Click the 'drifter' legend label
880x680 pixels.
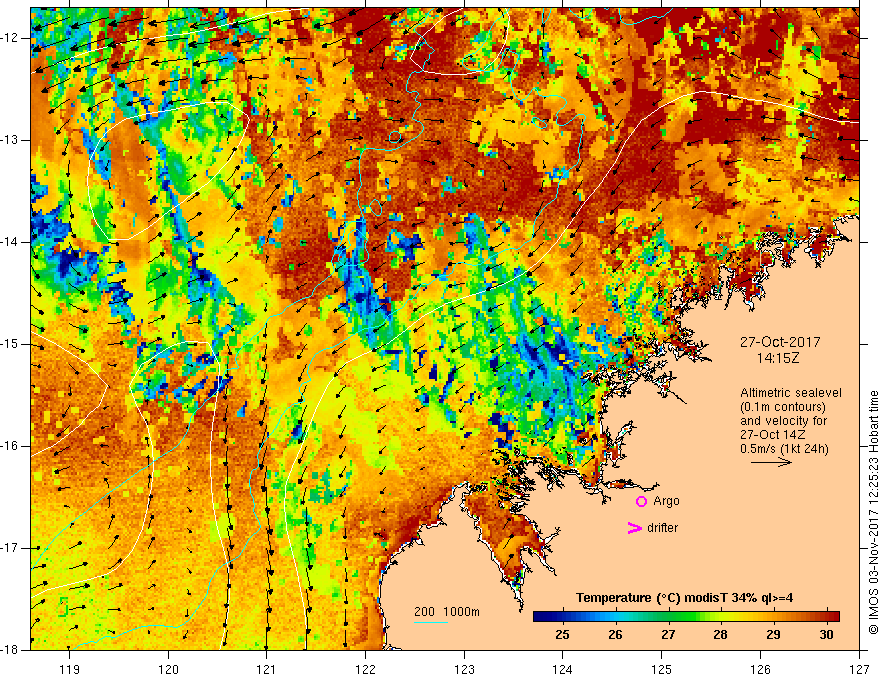[662, 528]
